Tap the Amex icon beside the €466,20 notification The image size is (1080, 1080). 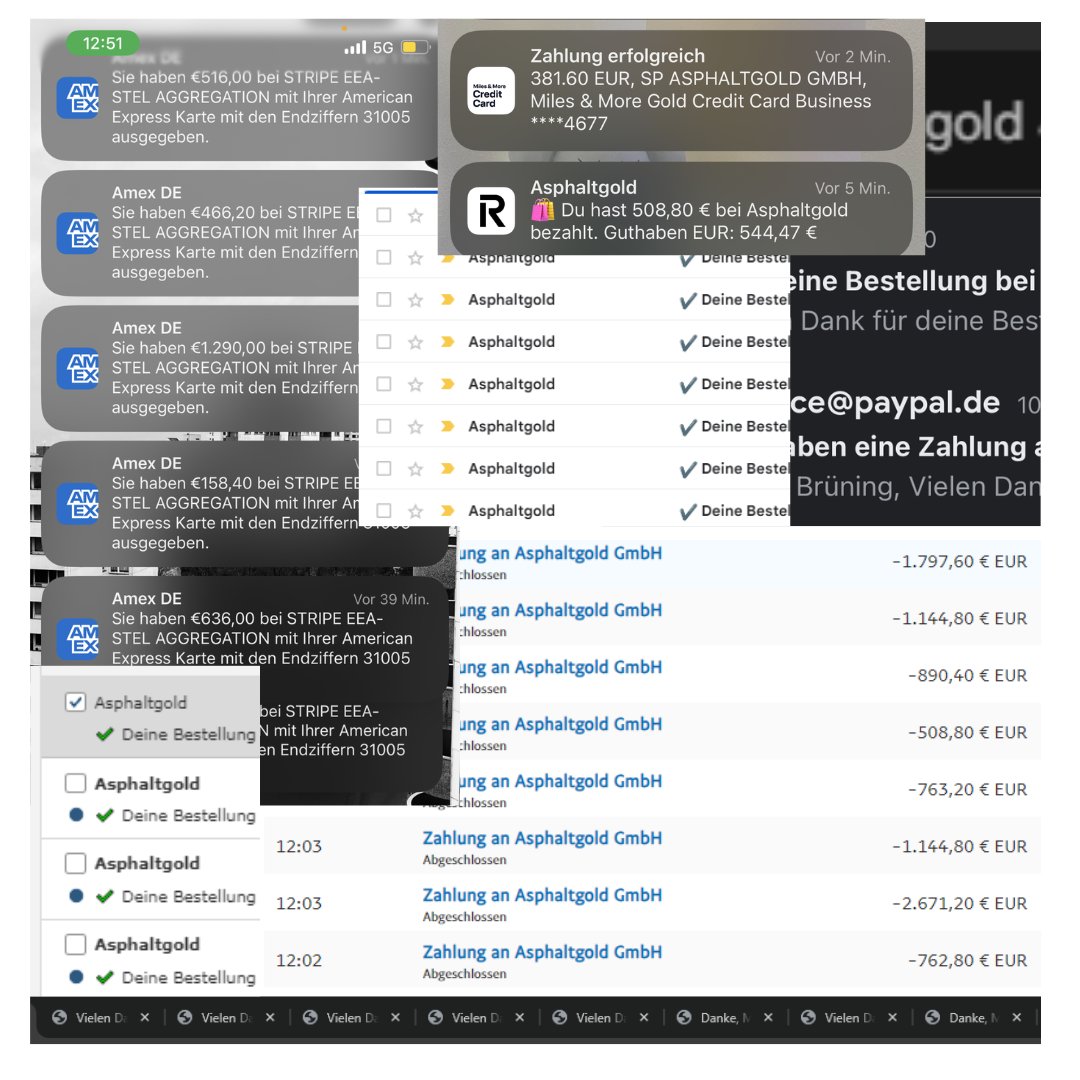point(78,233)
